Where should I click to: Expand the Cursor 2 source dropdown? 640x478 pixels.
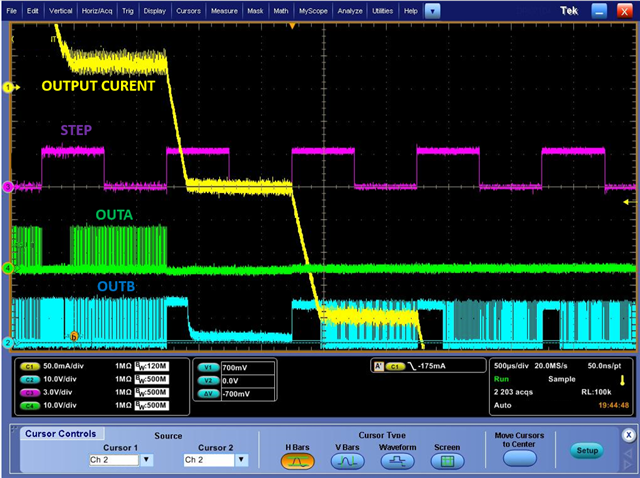tap(241, 460)
